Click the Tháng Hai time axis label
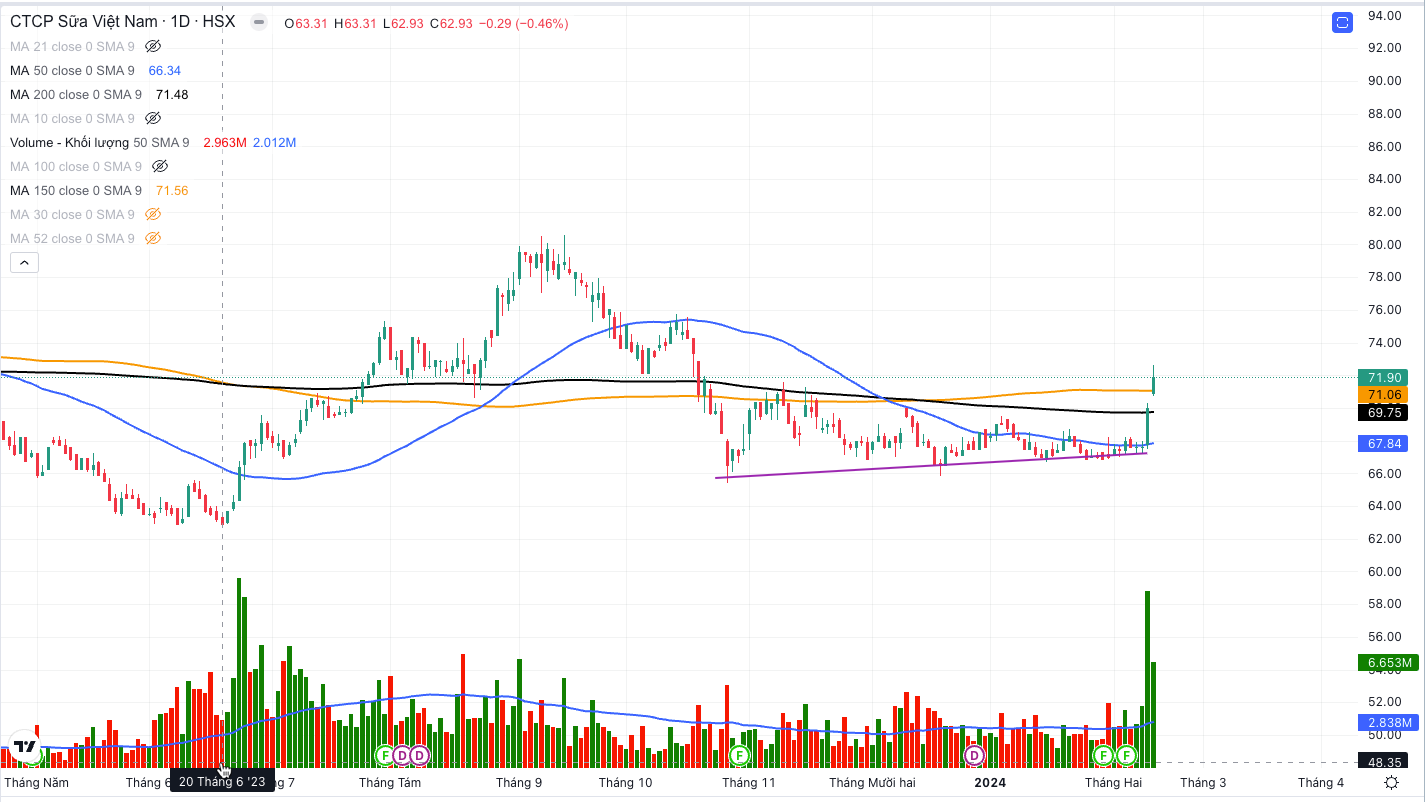The width and height of the screenshot is (1425, 802). [1113, 782]
